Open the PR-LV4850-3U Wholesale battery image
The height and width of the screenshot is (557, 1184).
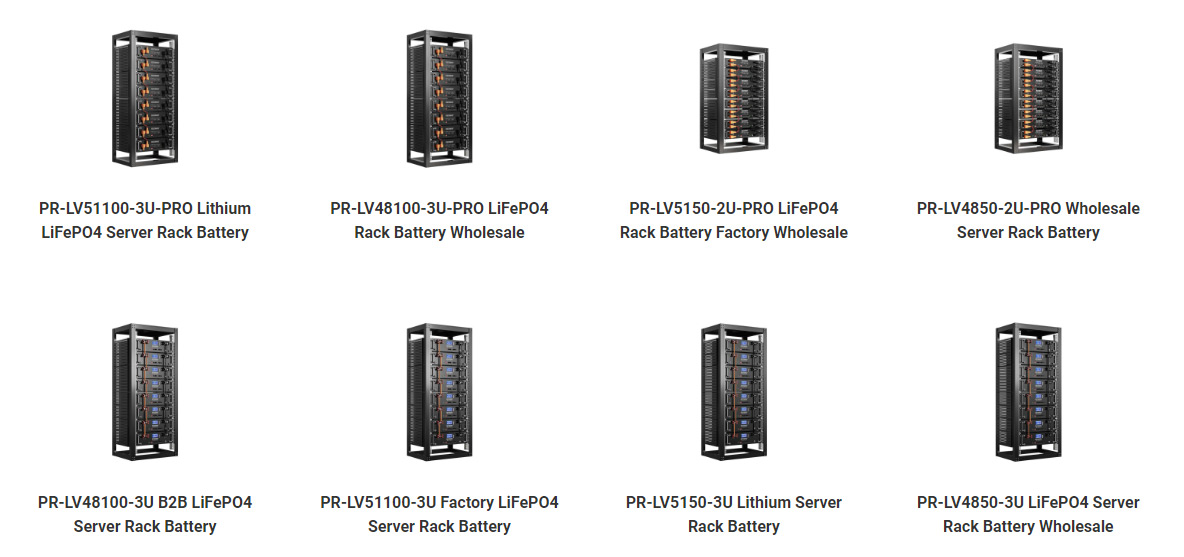(x=1028, y=392)
